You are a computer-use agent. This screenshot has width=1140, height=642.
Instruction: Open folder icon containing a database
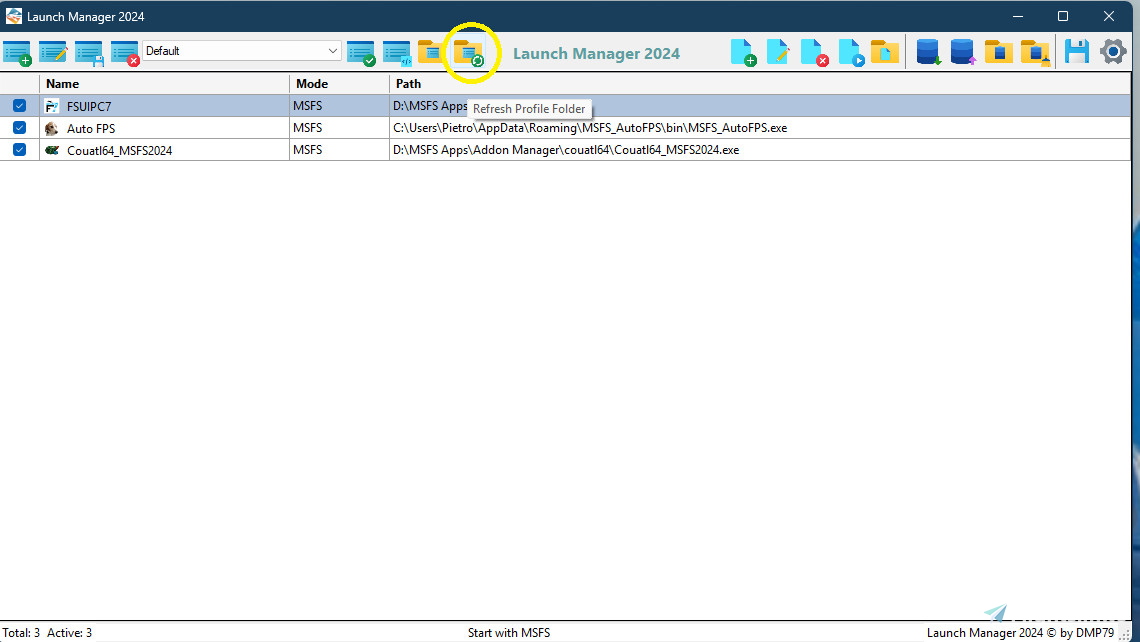pos(999,52)
